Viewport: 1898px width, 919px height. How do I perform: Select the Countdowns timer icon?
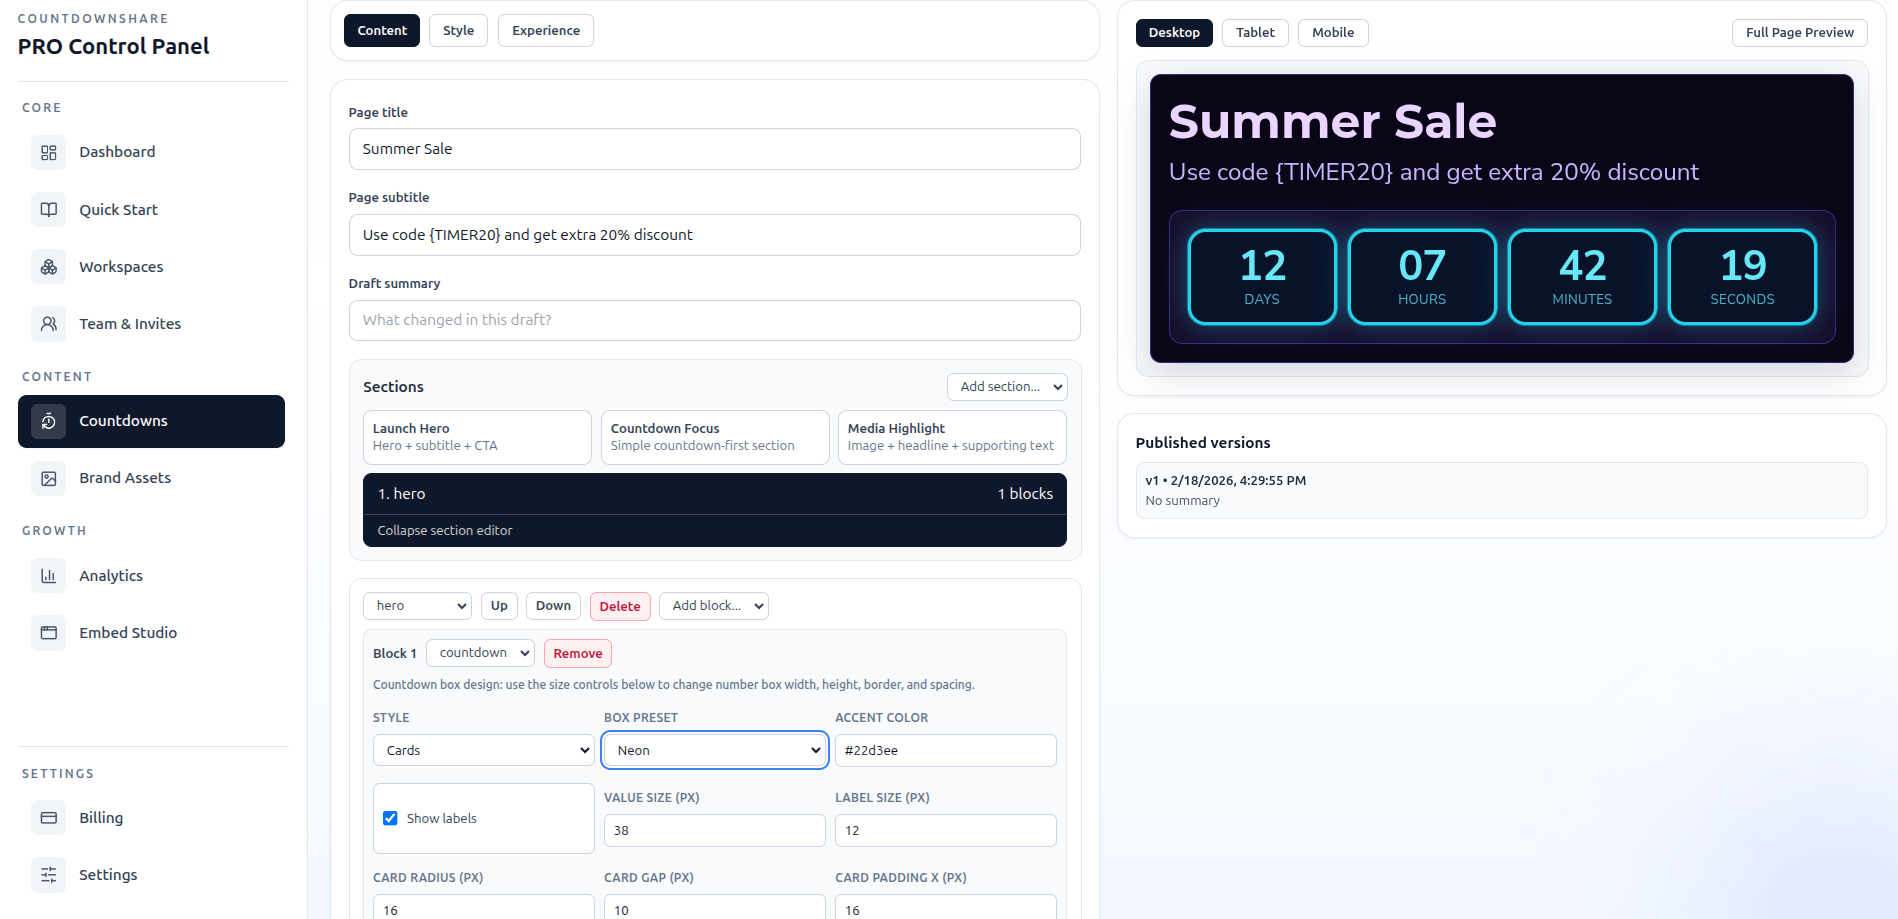tap(47, 421)
